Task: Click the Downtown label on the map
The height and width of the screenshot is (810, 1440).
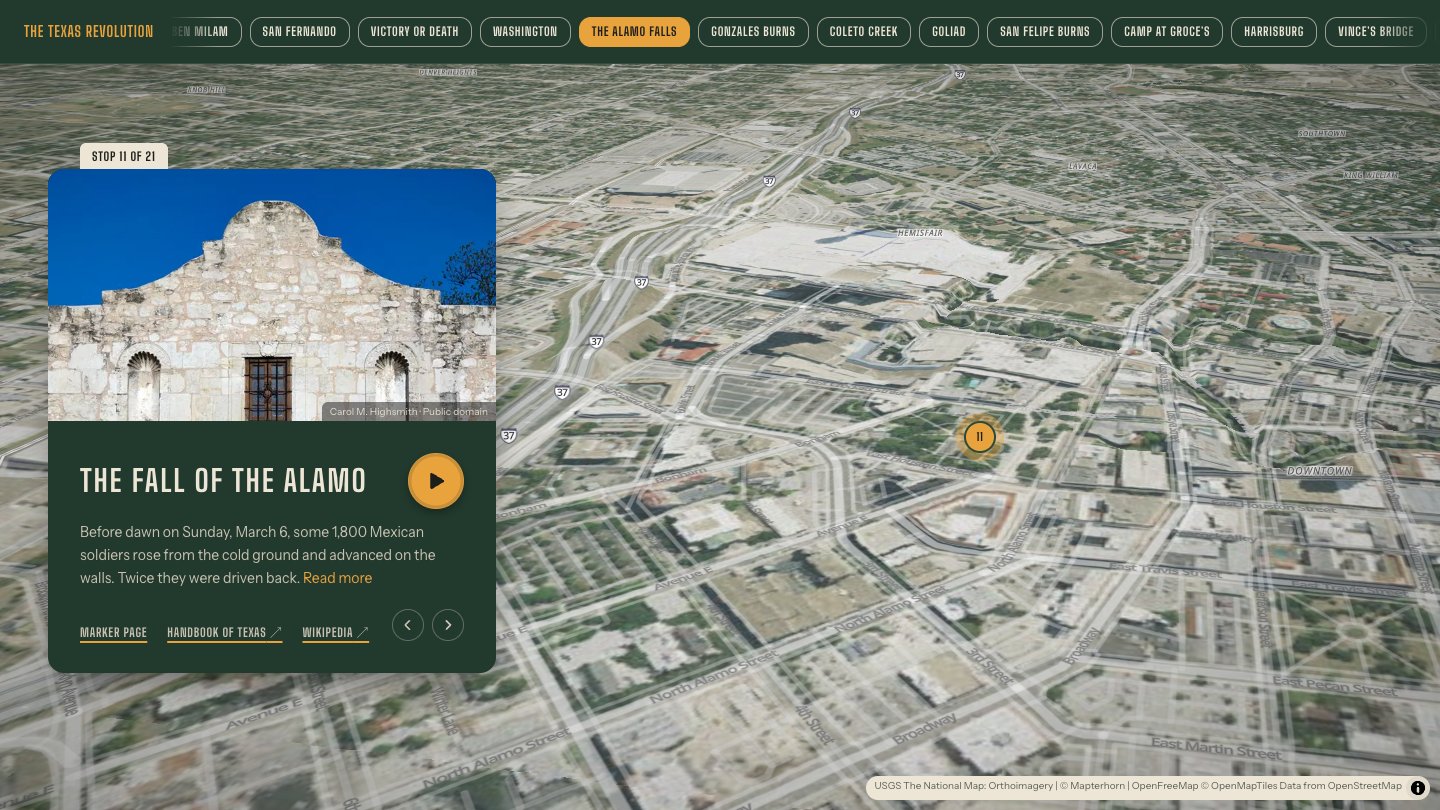Action: (x=1320, y=471)
